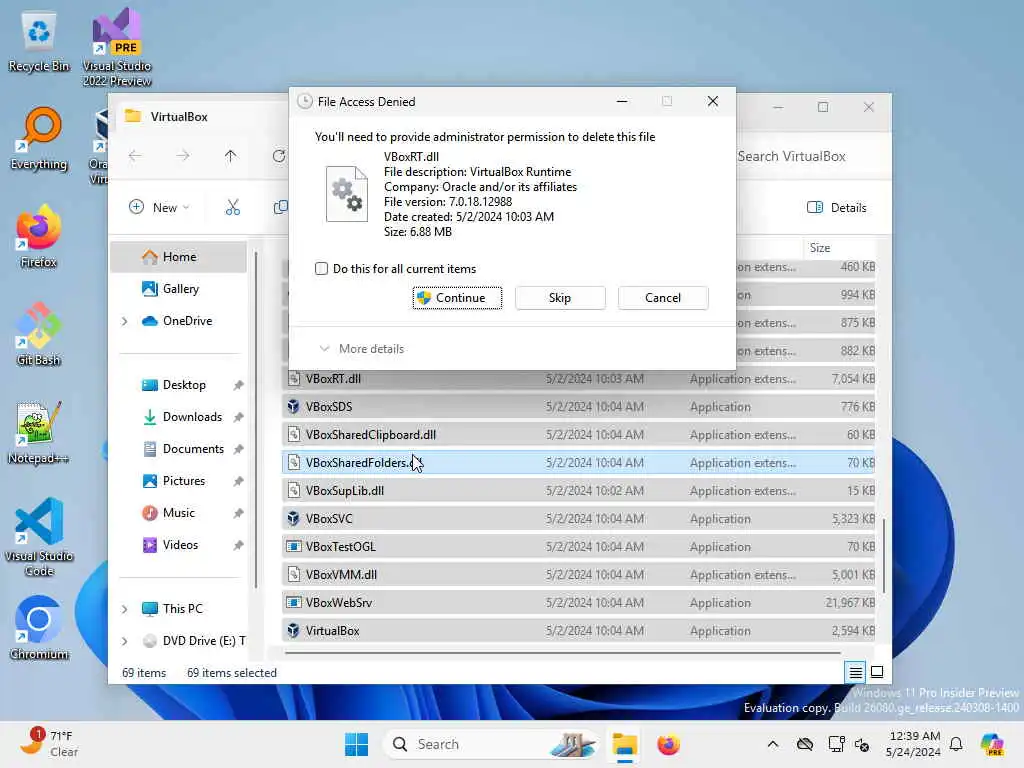Click the Continue button with shield
1024x768 pixels.
coord(457,298)
